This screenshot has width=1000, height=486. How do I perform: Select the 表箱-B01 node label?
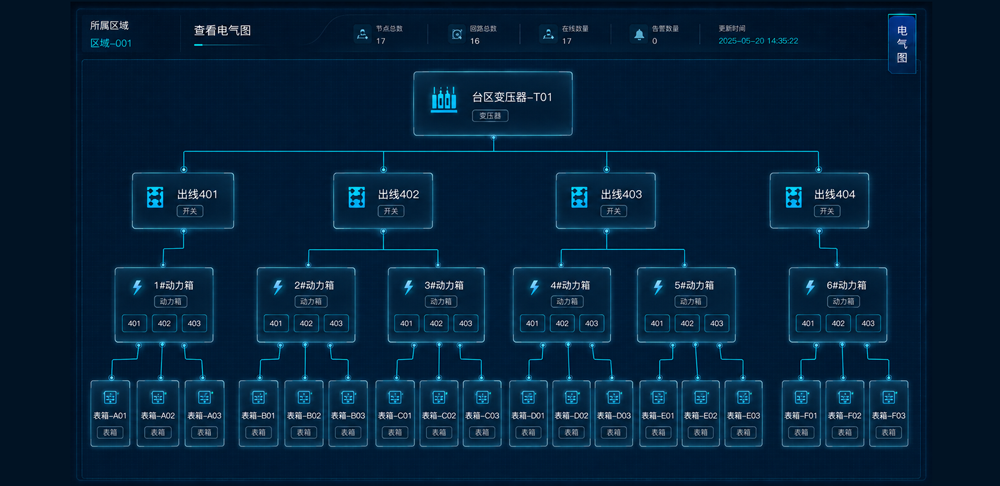pyautogui.click(x=258, y=416)
